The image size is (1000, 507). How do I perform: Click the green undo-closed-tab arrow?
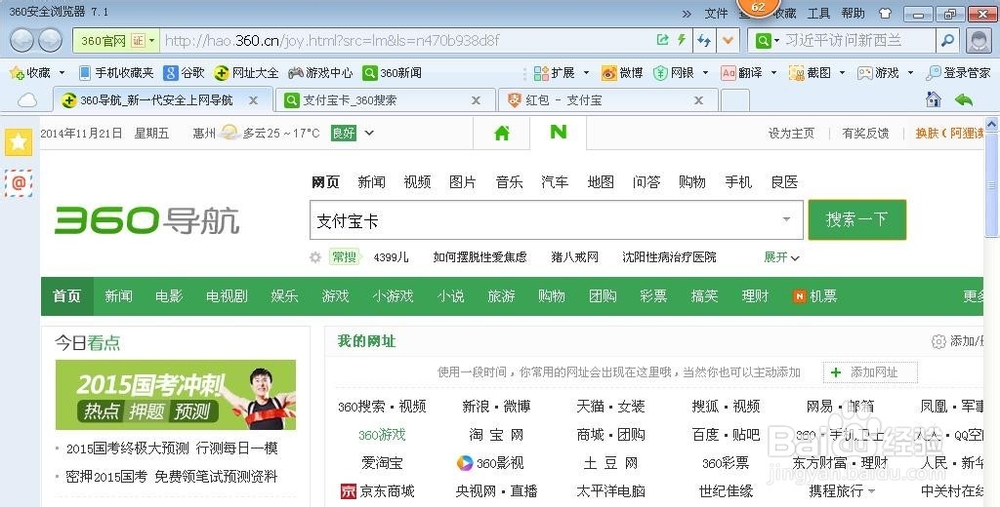[x=964, y=100]
